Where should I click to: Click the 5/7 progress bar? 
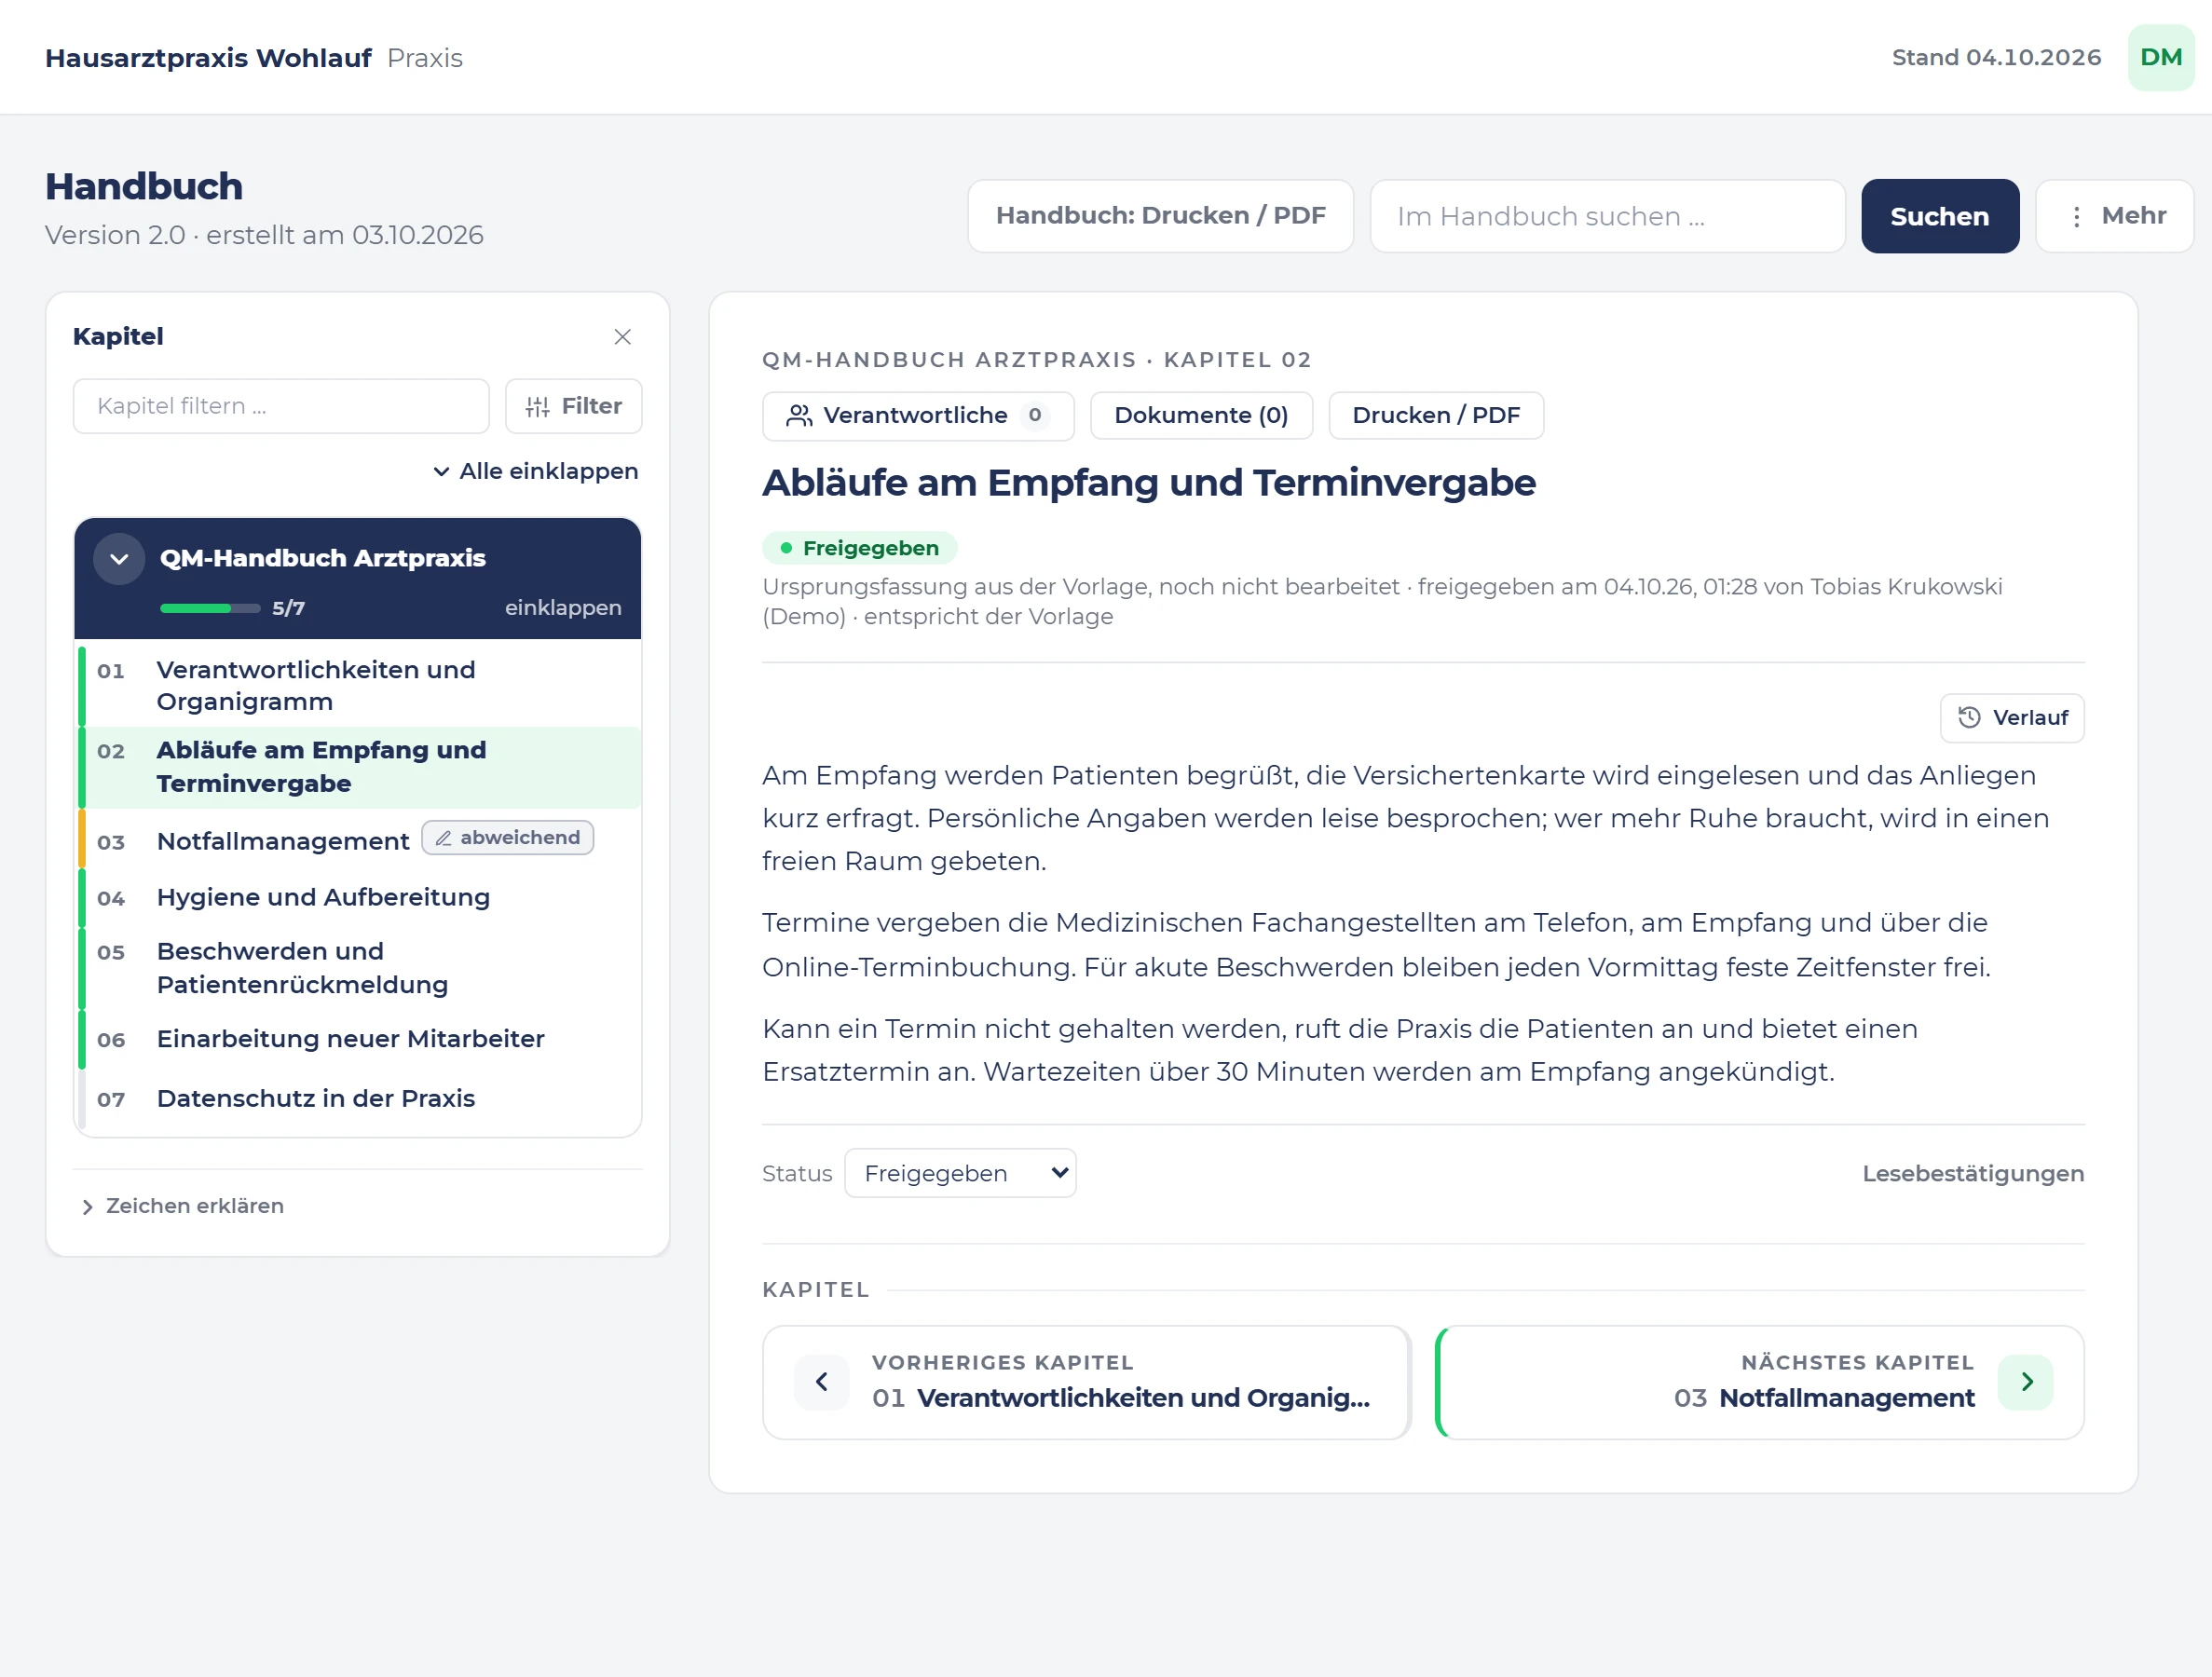210,608
